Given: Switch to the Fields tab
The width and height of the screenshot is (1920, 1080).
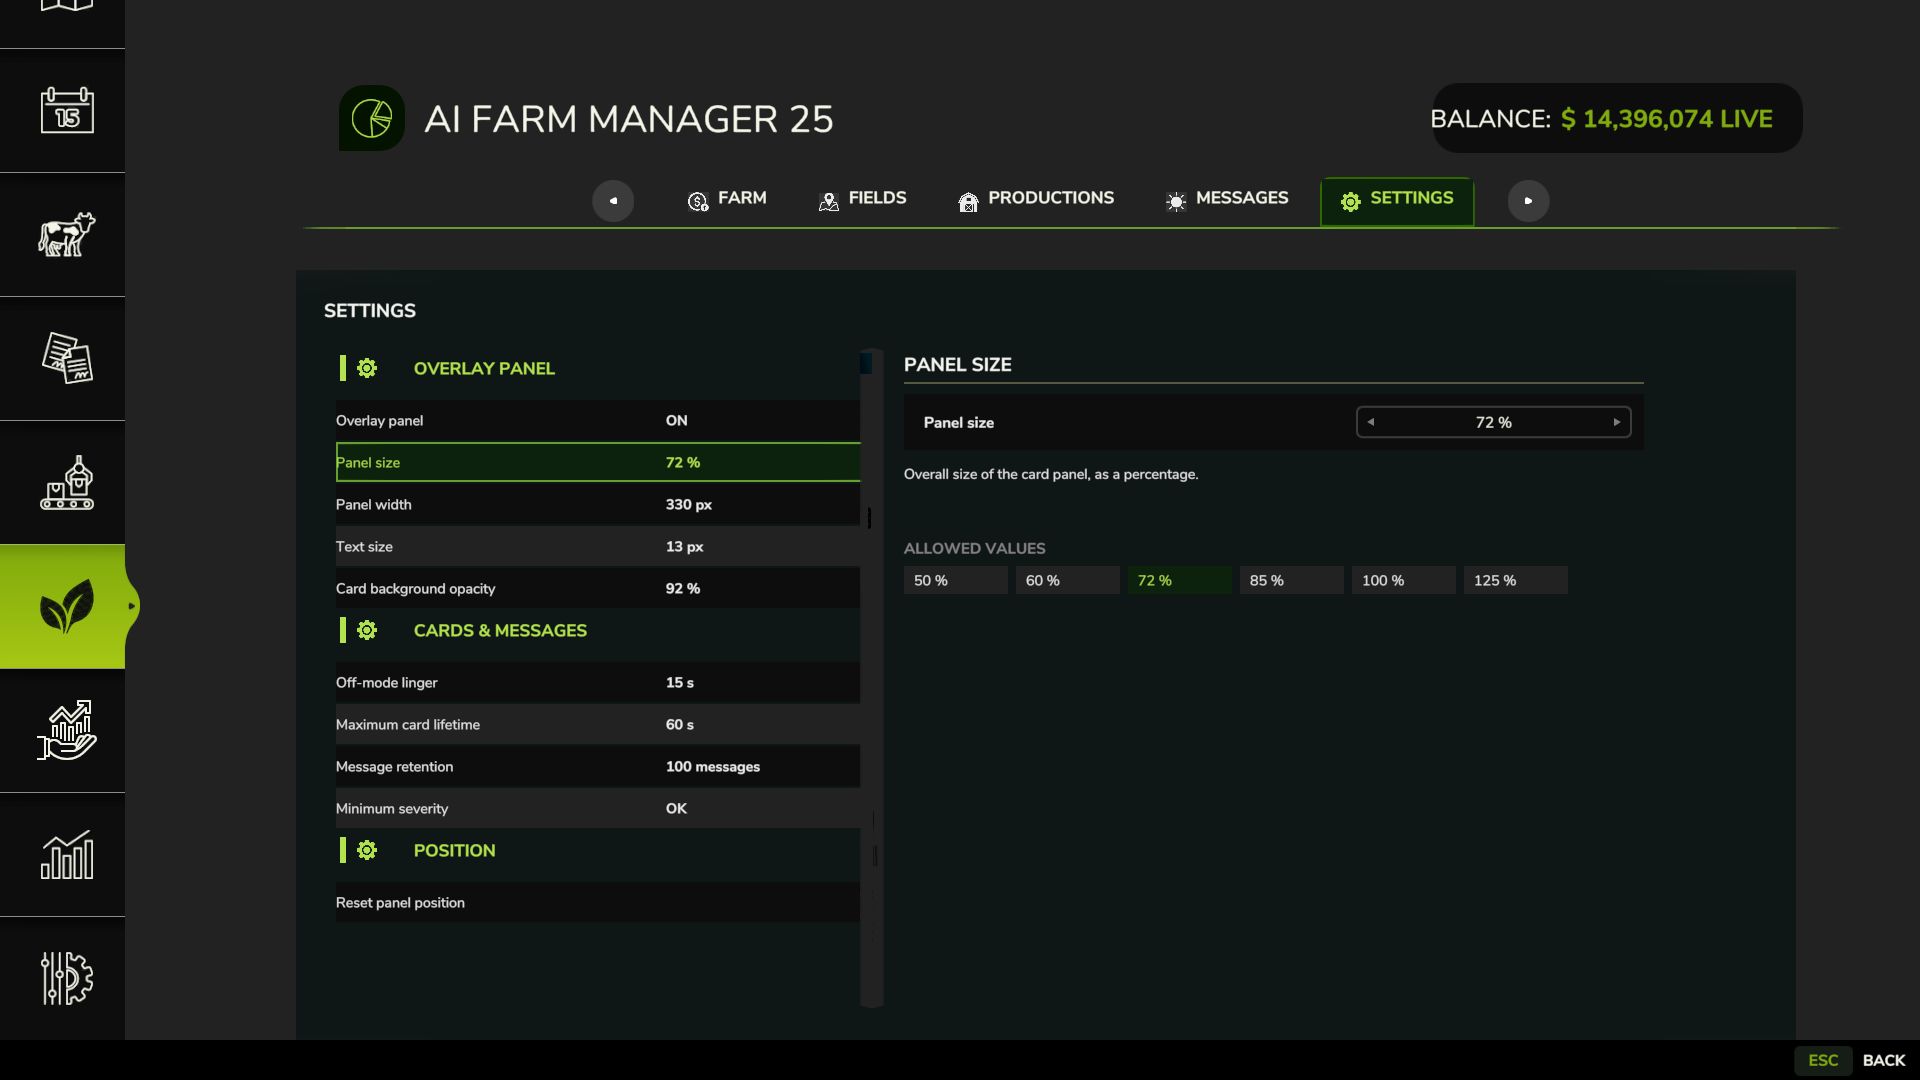Looking at the screenshot, I should (862, 199).
